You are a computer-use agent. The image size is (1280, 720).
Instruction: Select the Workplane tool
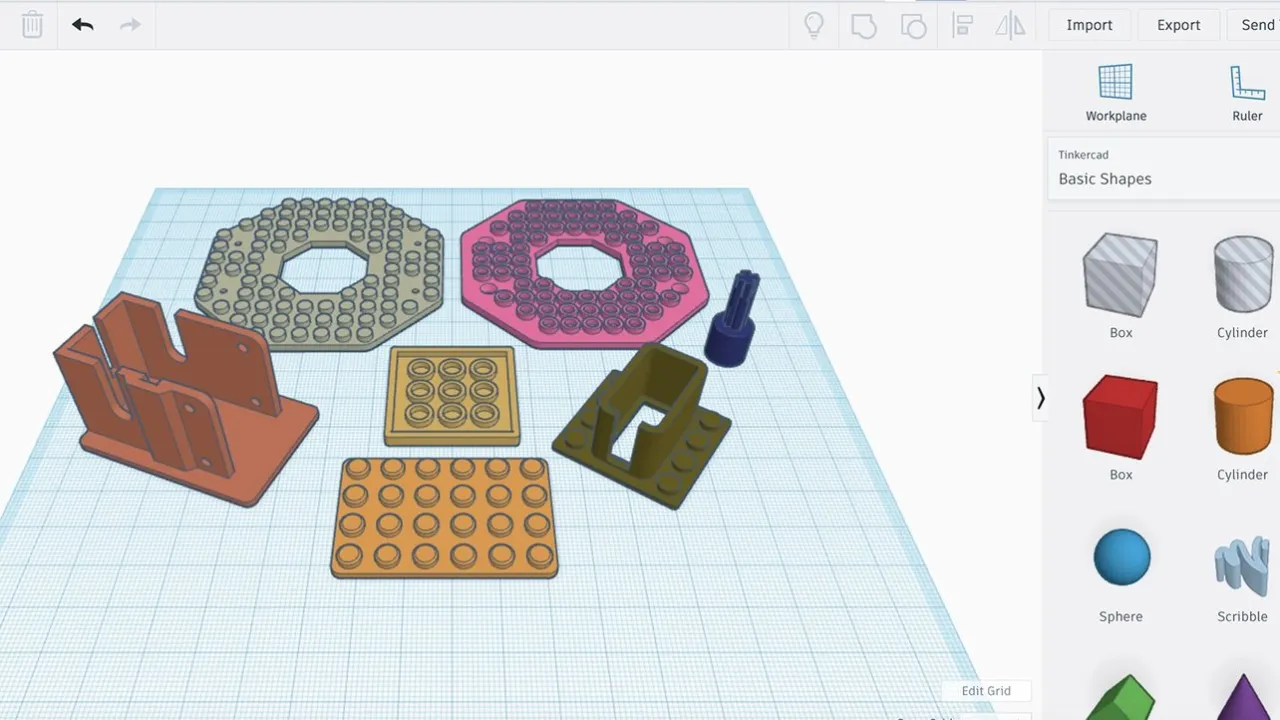click(1115, 90)
